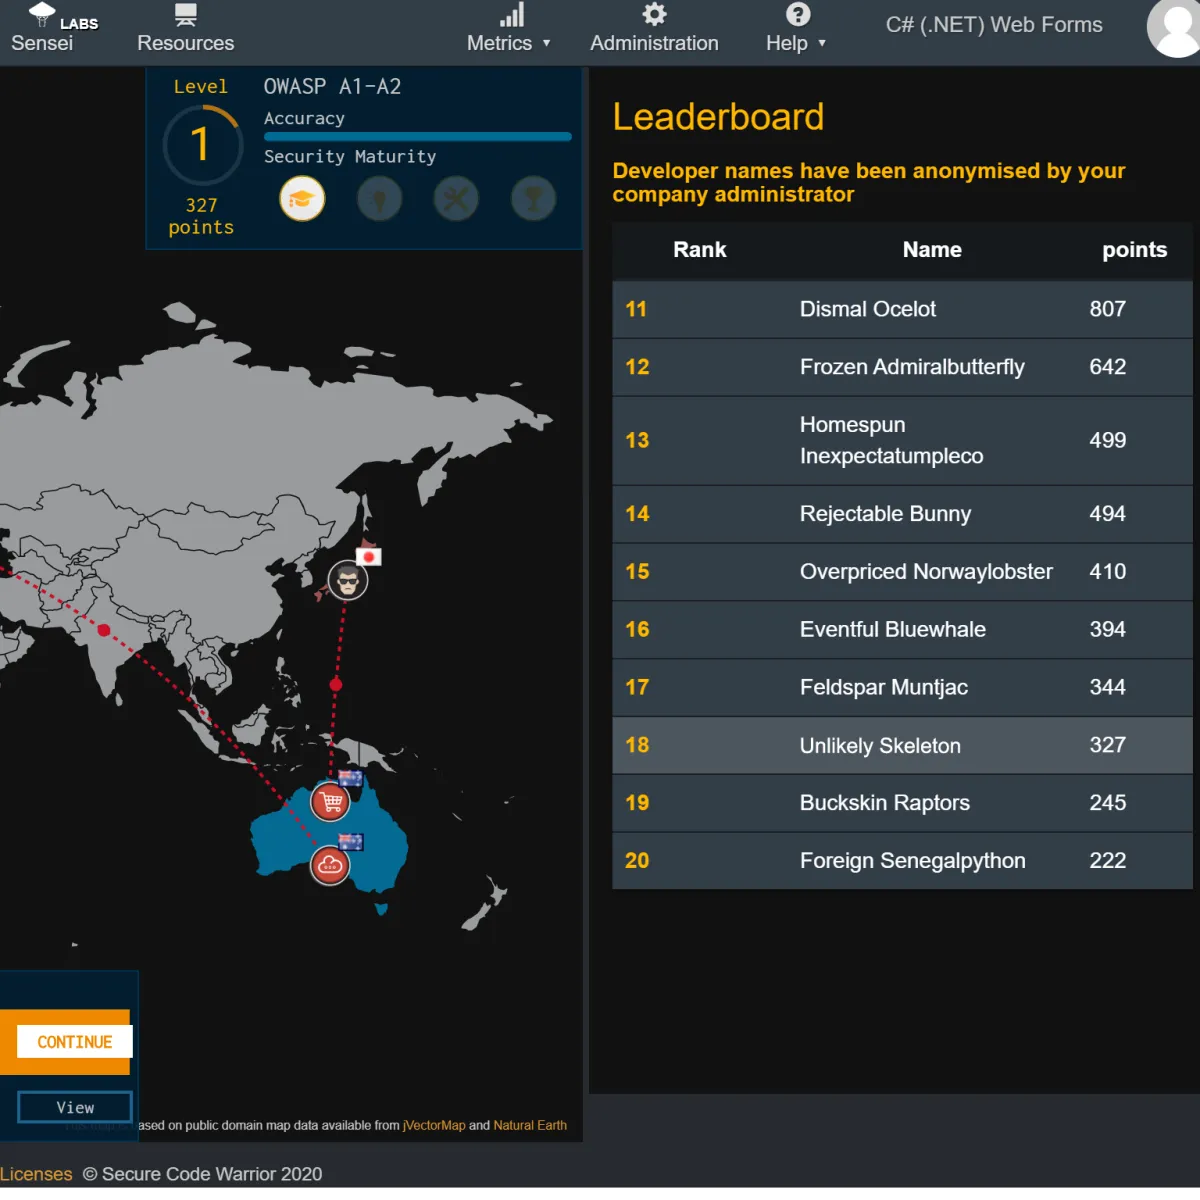1200x1200 pixels.
Task: Open the Metrics dropdown
Action: click(x=510, y=43)
